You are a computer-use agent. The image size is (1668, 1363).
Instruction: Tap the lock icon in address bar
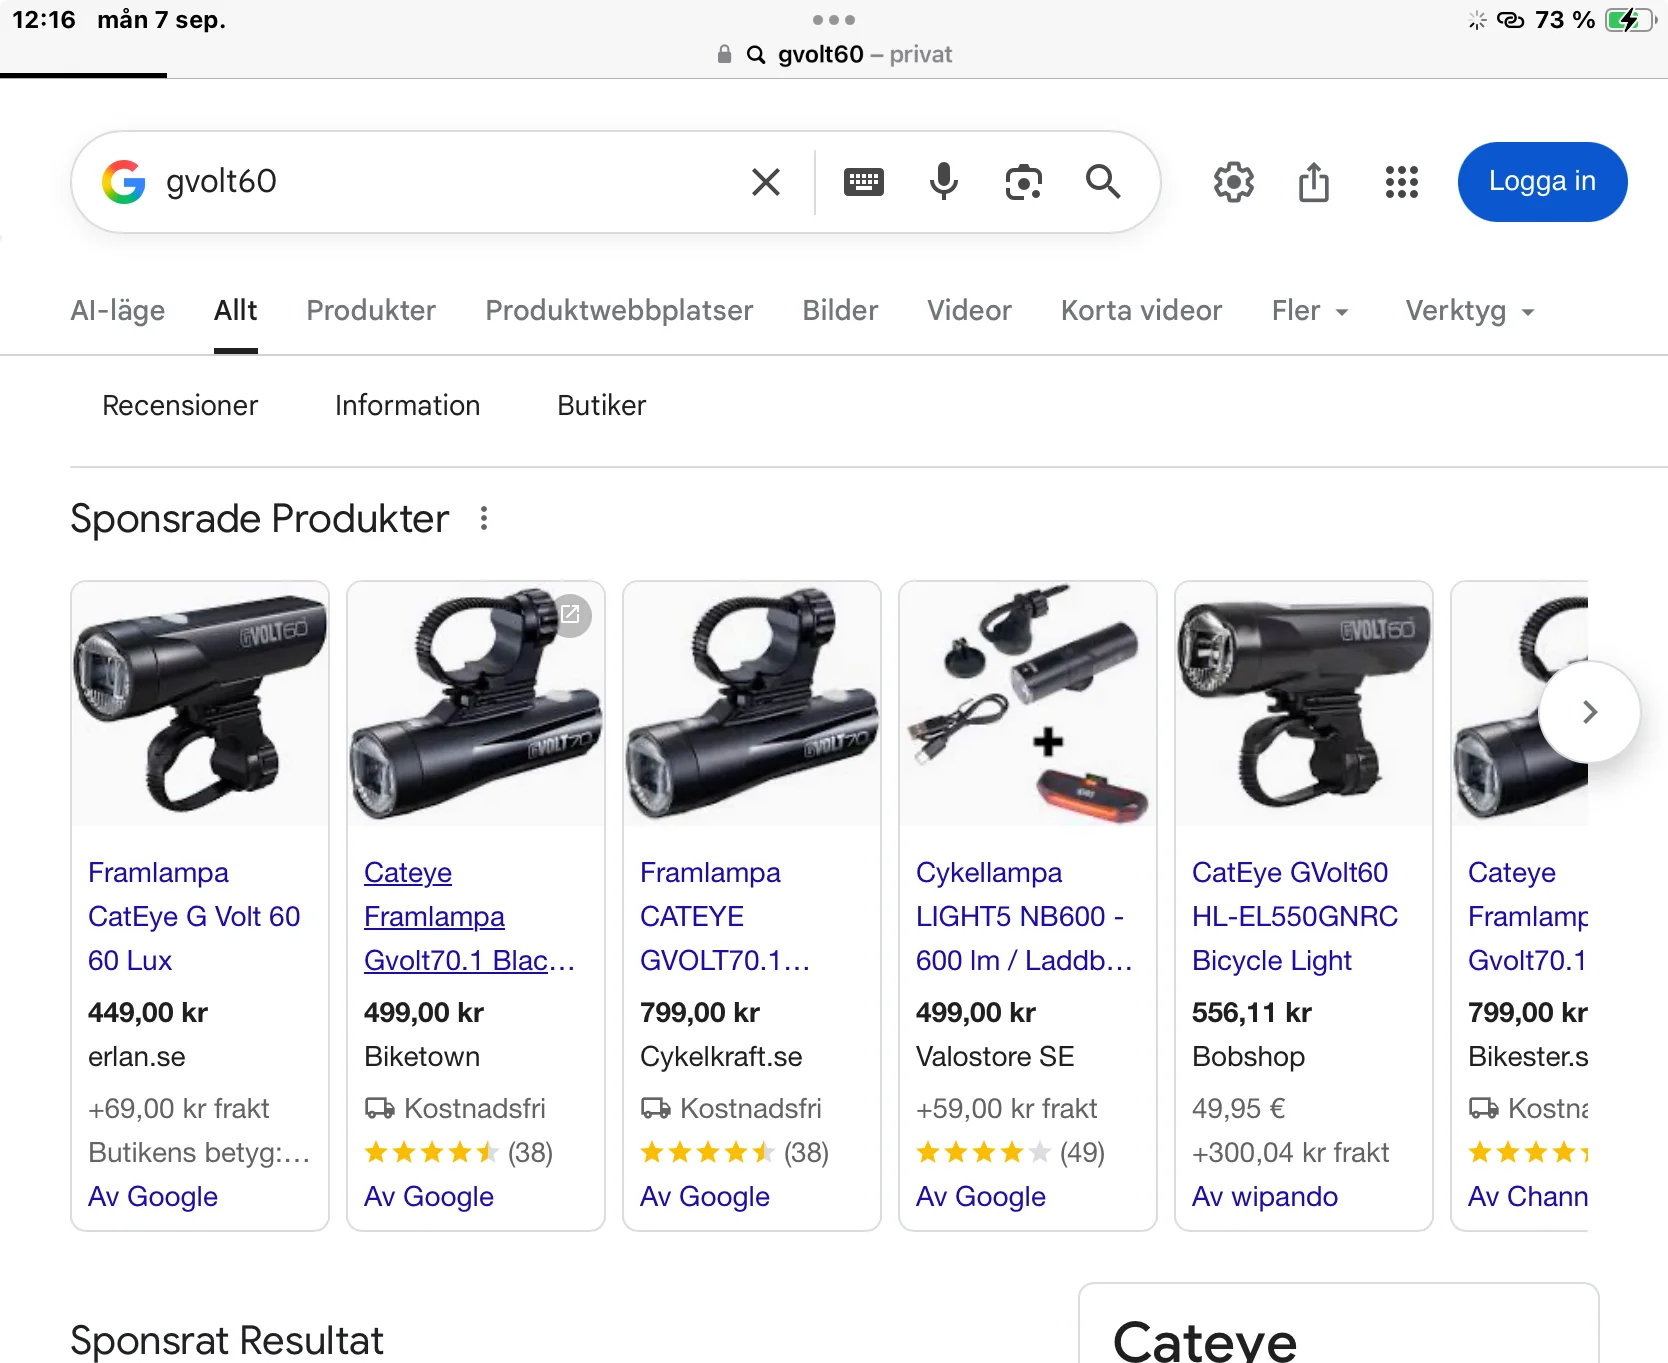click(725, 54)
